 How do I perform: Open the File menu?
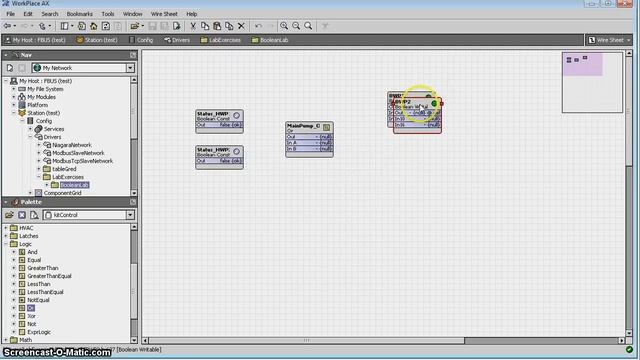11,14
